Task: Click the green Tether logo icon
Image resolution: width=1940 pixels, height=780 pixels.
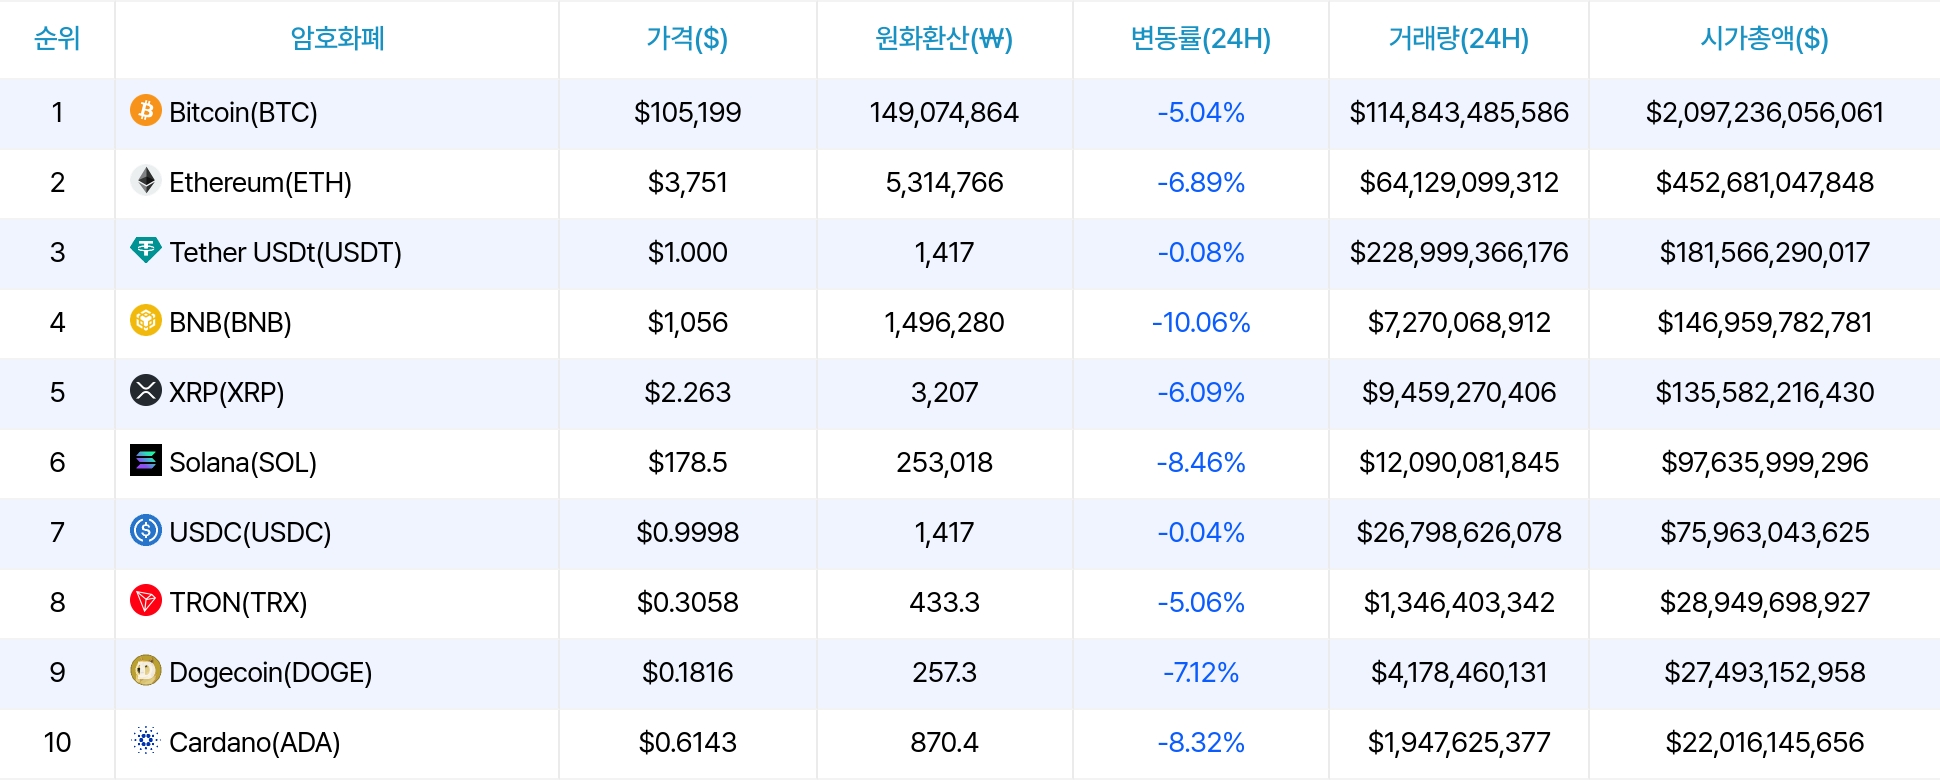Action: pyautogui.click(x=146, y=250)
